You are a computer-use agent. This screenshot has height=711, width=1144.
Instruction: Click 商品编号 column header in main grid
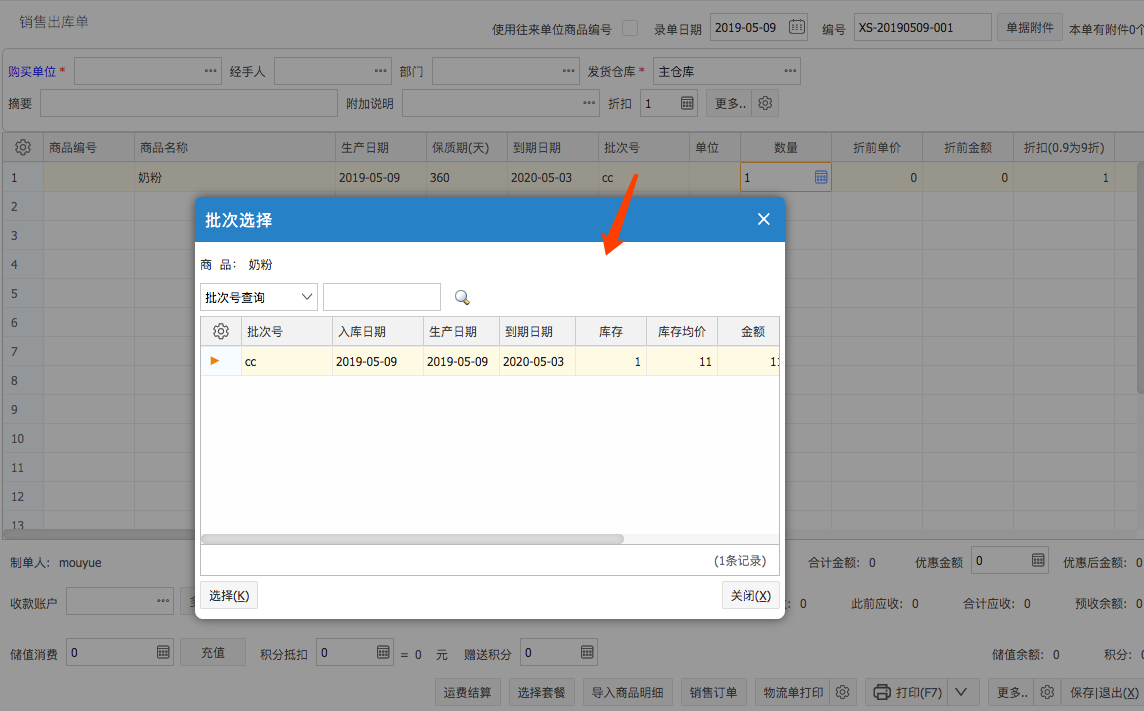pyautogui.click(x=89, y=147)
